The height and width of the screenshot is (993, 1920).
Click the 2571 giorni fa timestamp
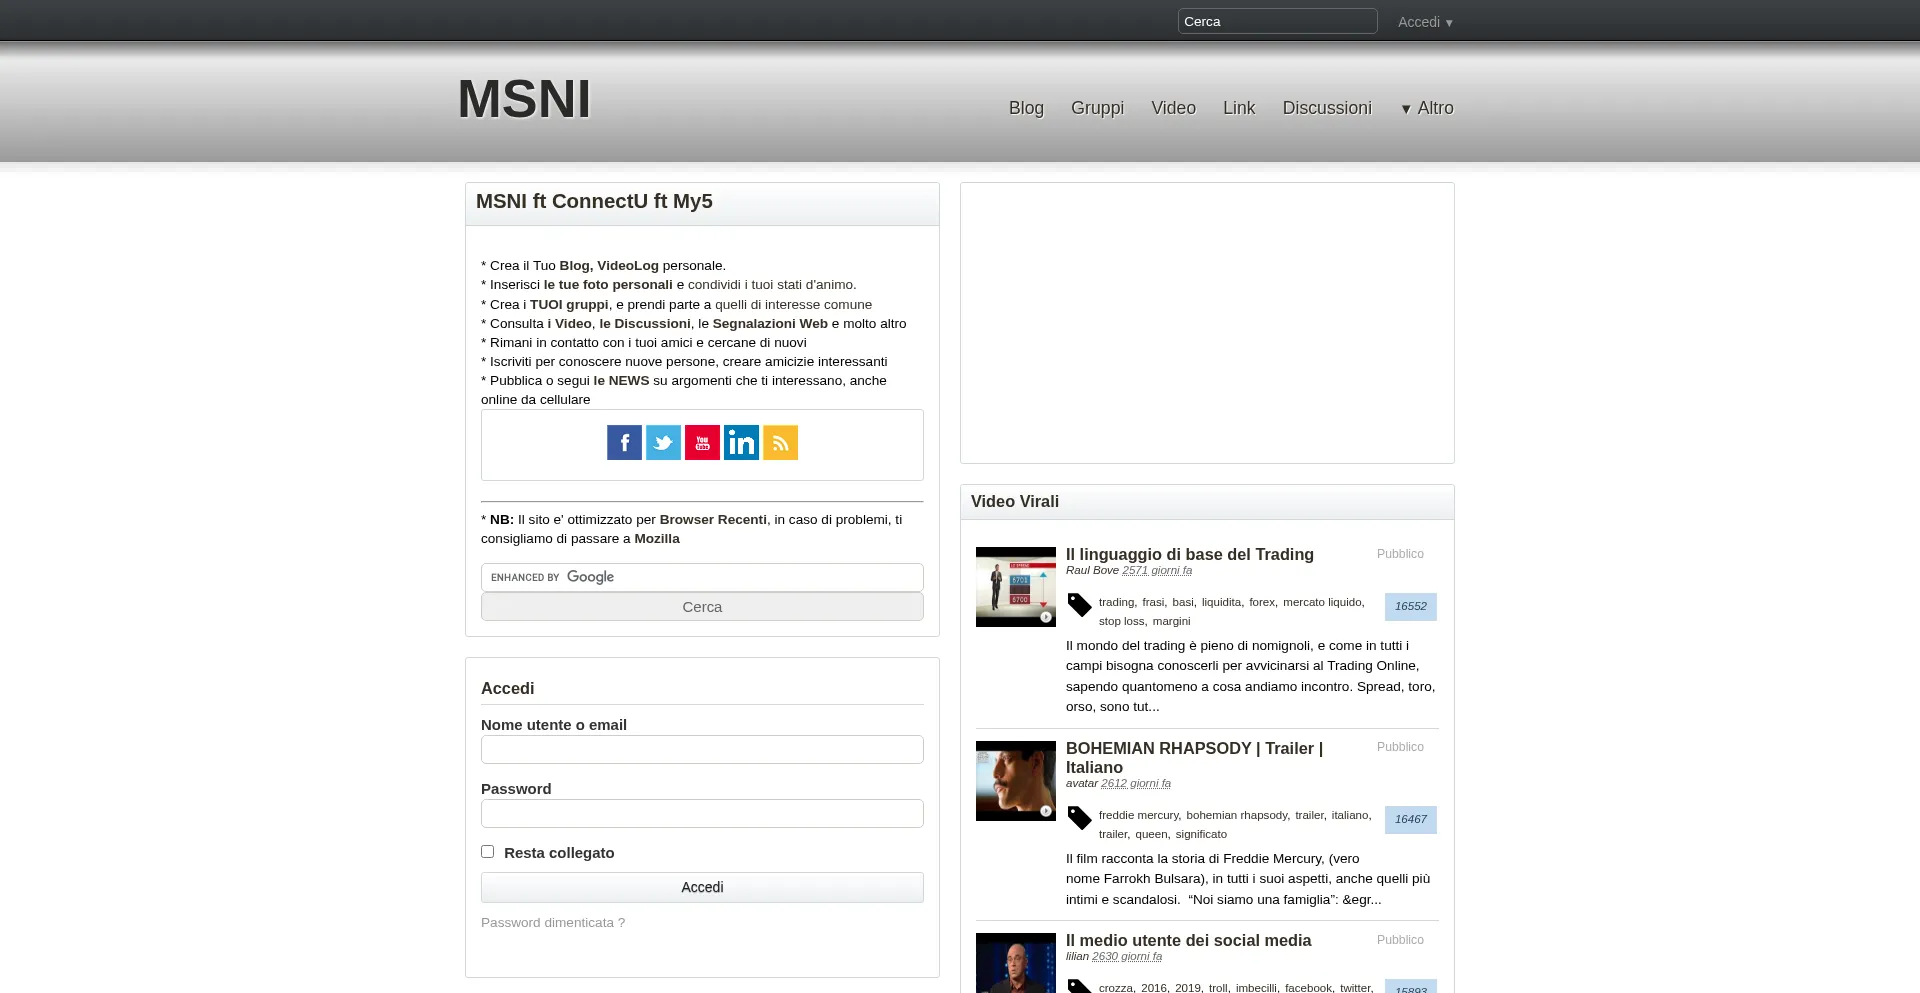coord(1157,570)
